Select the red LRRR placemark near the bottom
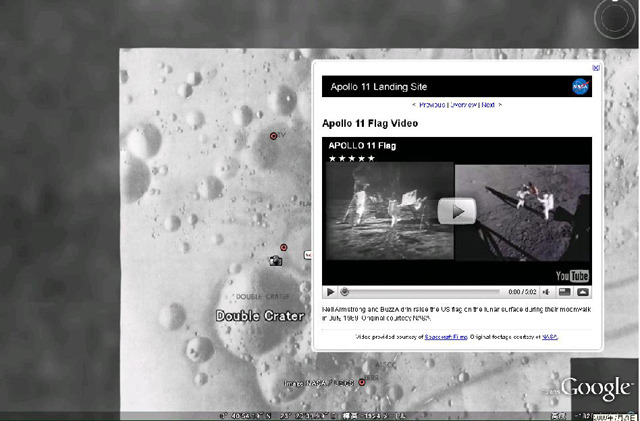640x421 pixels. click(x=362, y=382)
